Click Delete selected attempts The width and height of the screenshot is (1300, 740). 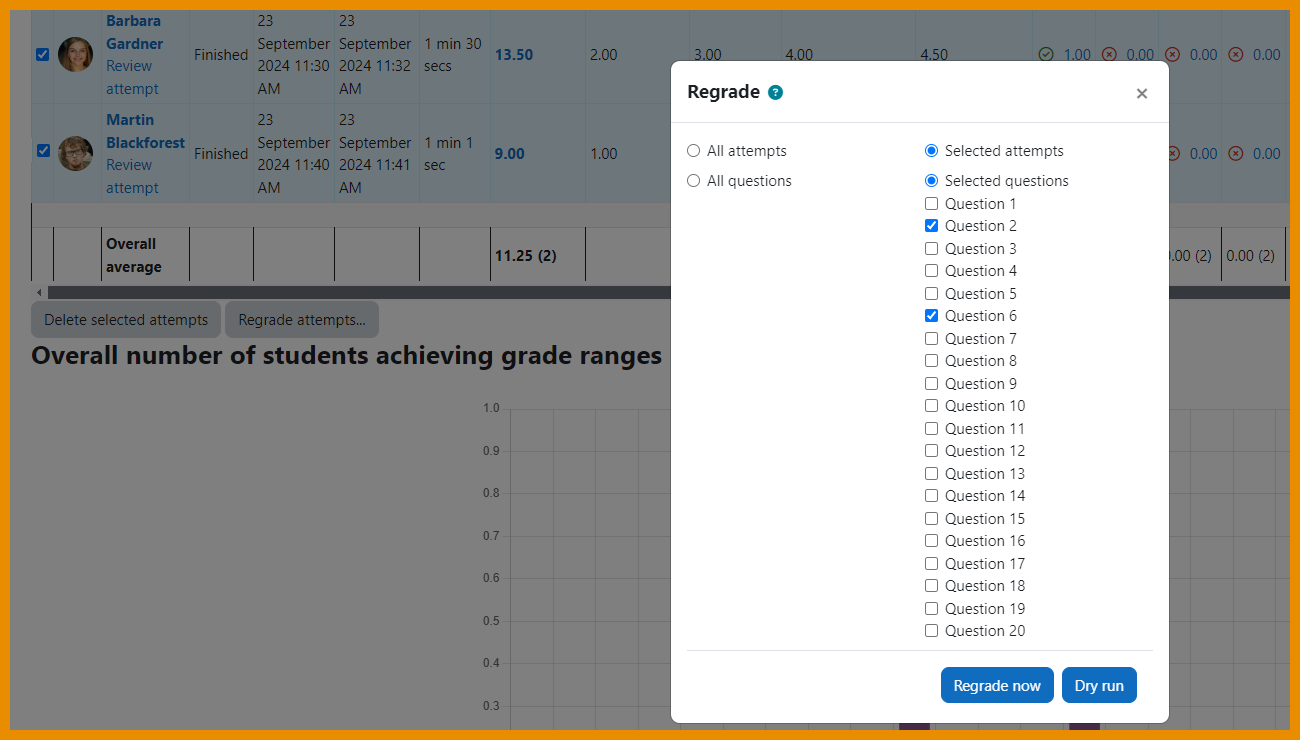pos(125,319)
